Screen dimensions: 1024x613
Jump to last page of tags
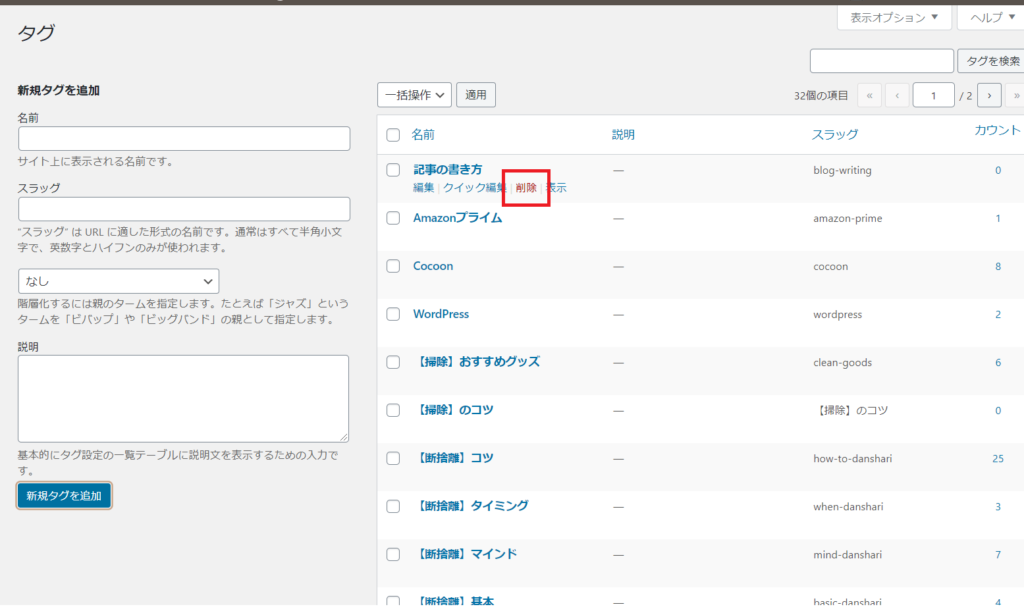point(1016,95)
